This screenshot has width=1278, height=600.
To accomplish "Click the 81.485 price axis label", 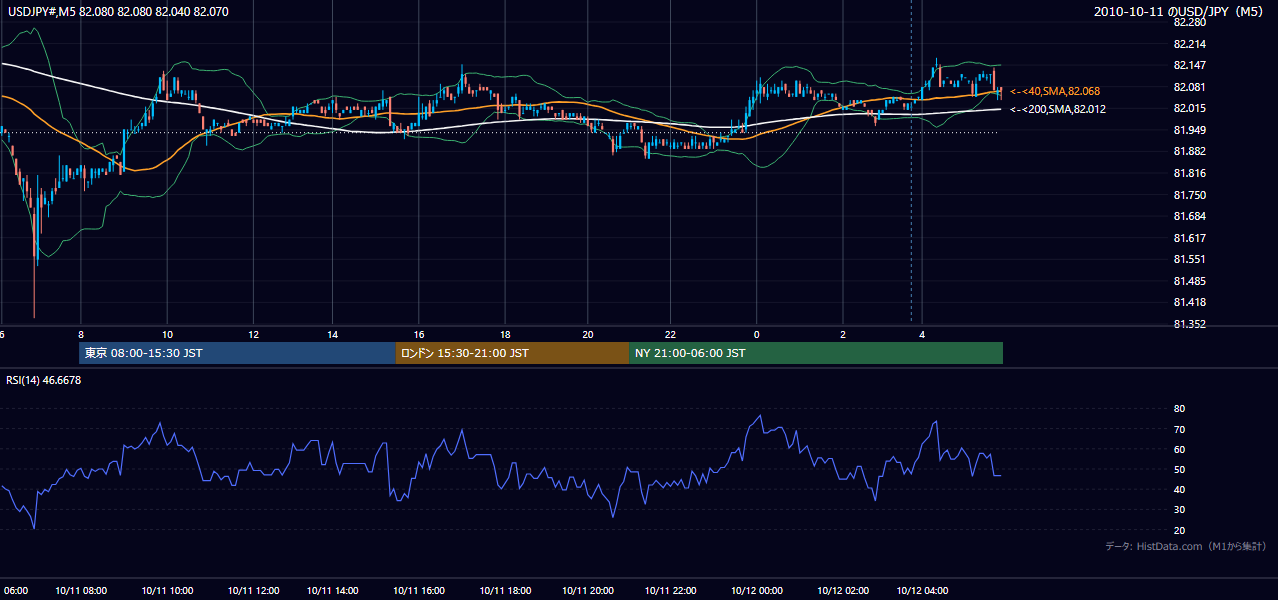I will pyautogui.click(x=1189, y=281).
